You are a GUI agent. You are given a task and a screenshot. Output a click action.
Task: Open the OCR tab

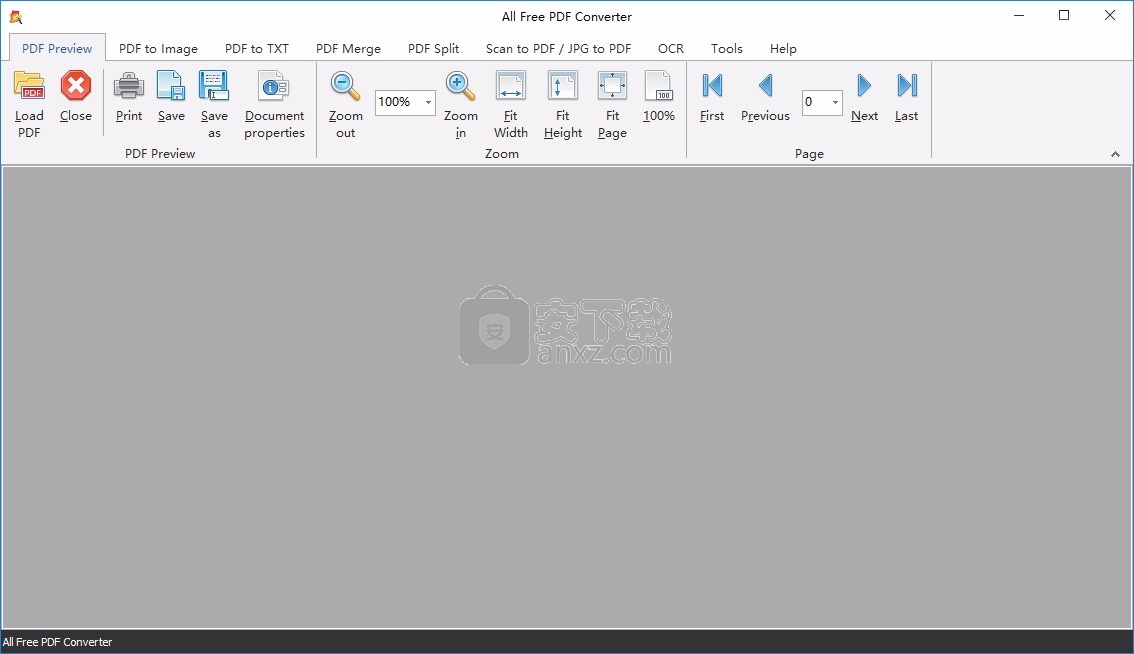click(671, 48)
